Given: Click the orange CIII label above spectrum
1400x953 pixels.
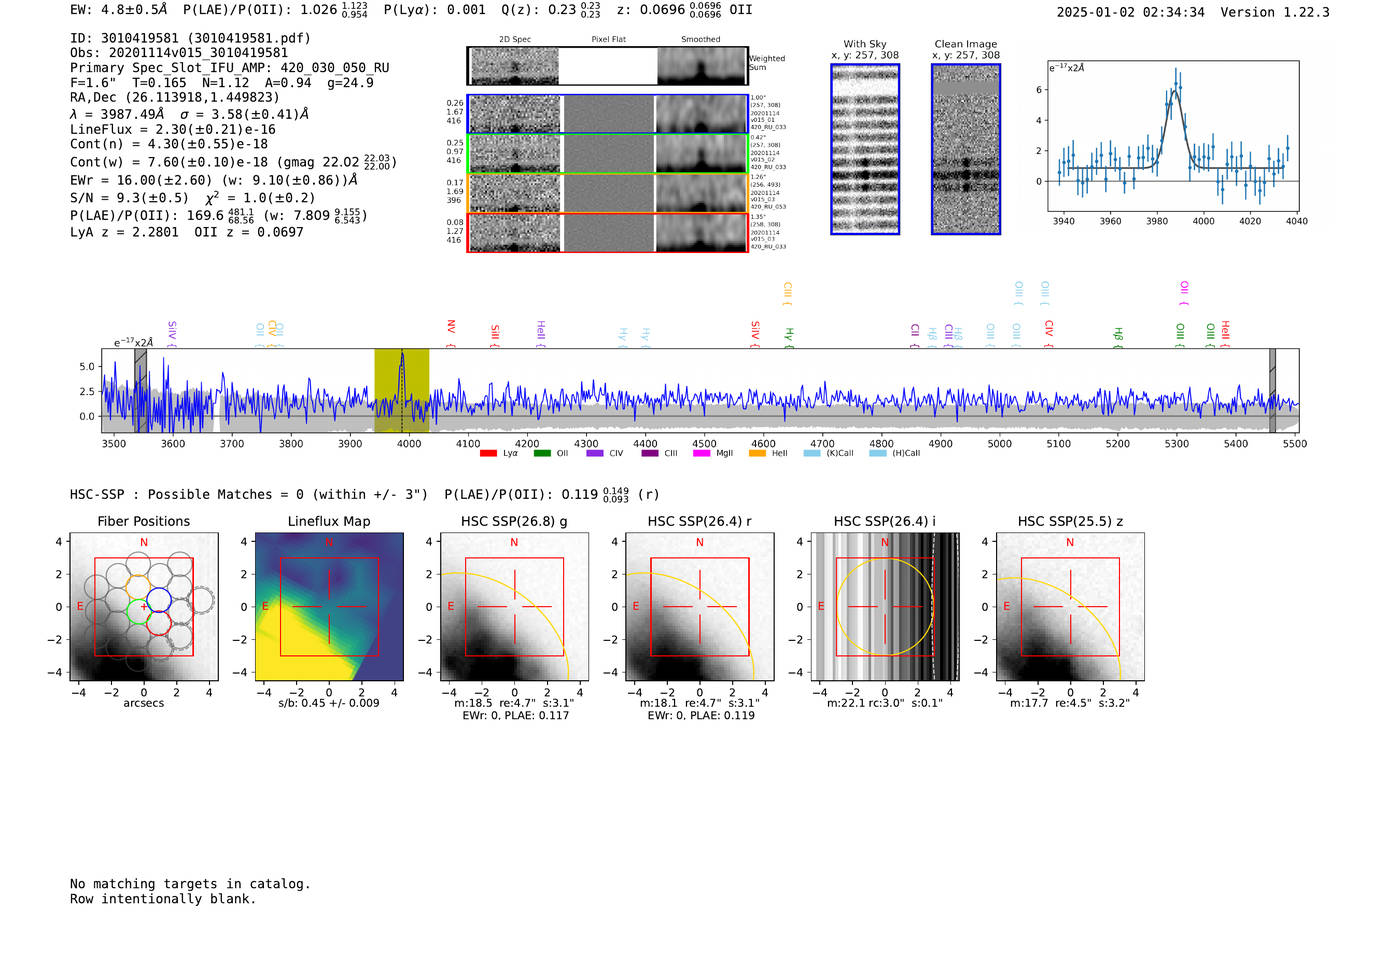Looking at the screenshot, I should click(x=787, y=294).
